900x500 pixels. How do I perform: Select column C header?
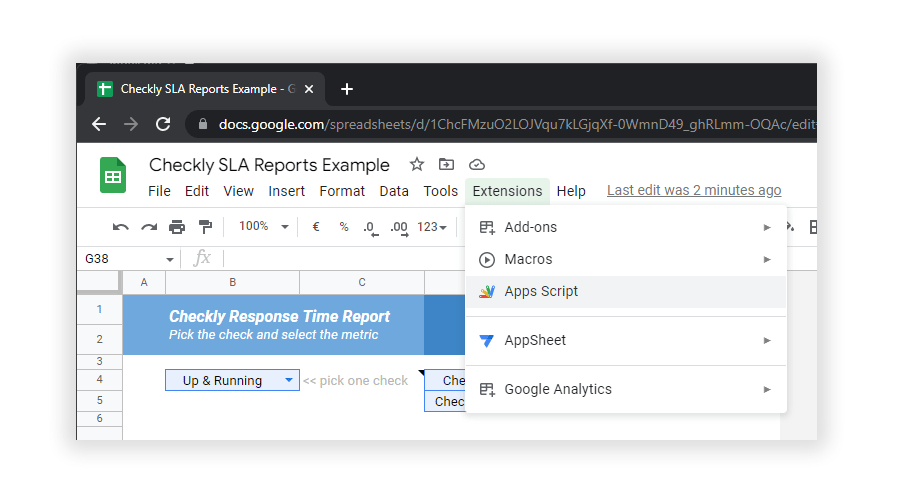coord(362,282)
